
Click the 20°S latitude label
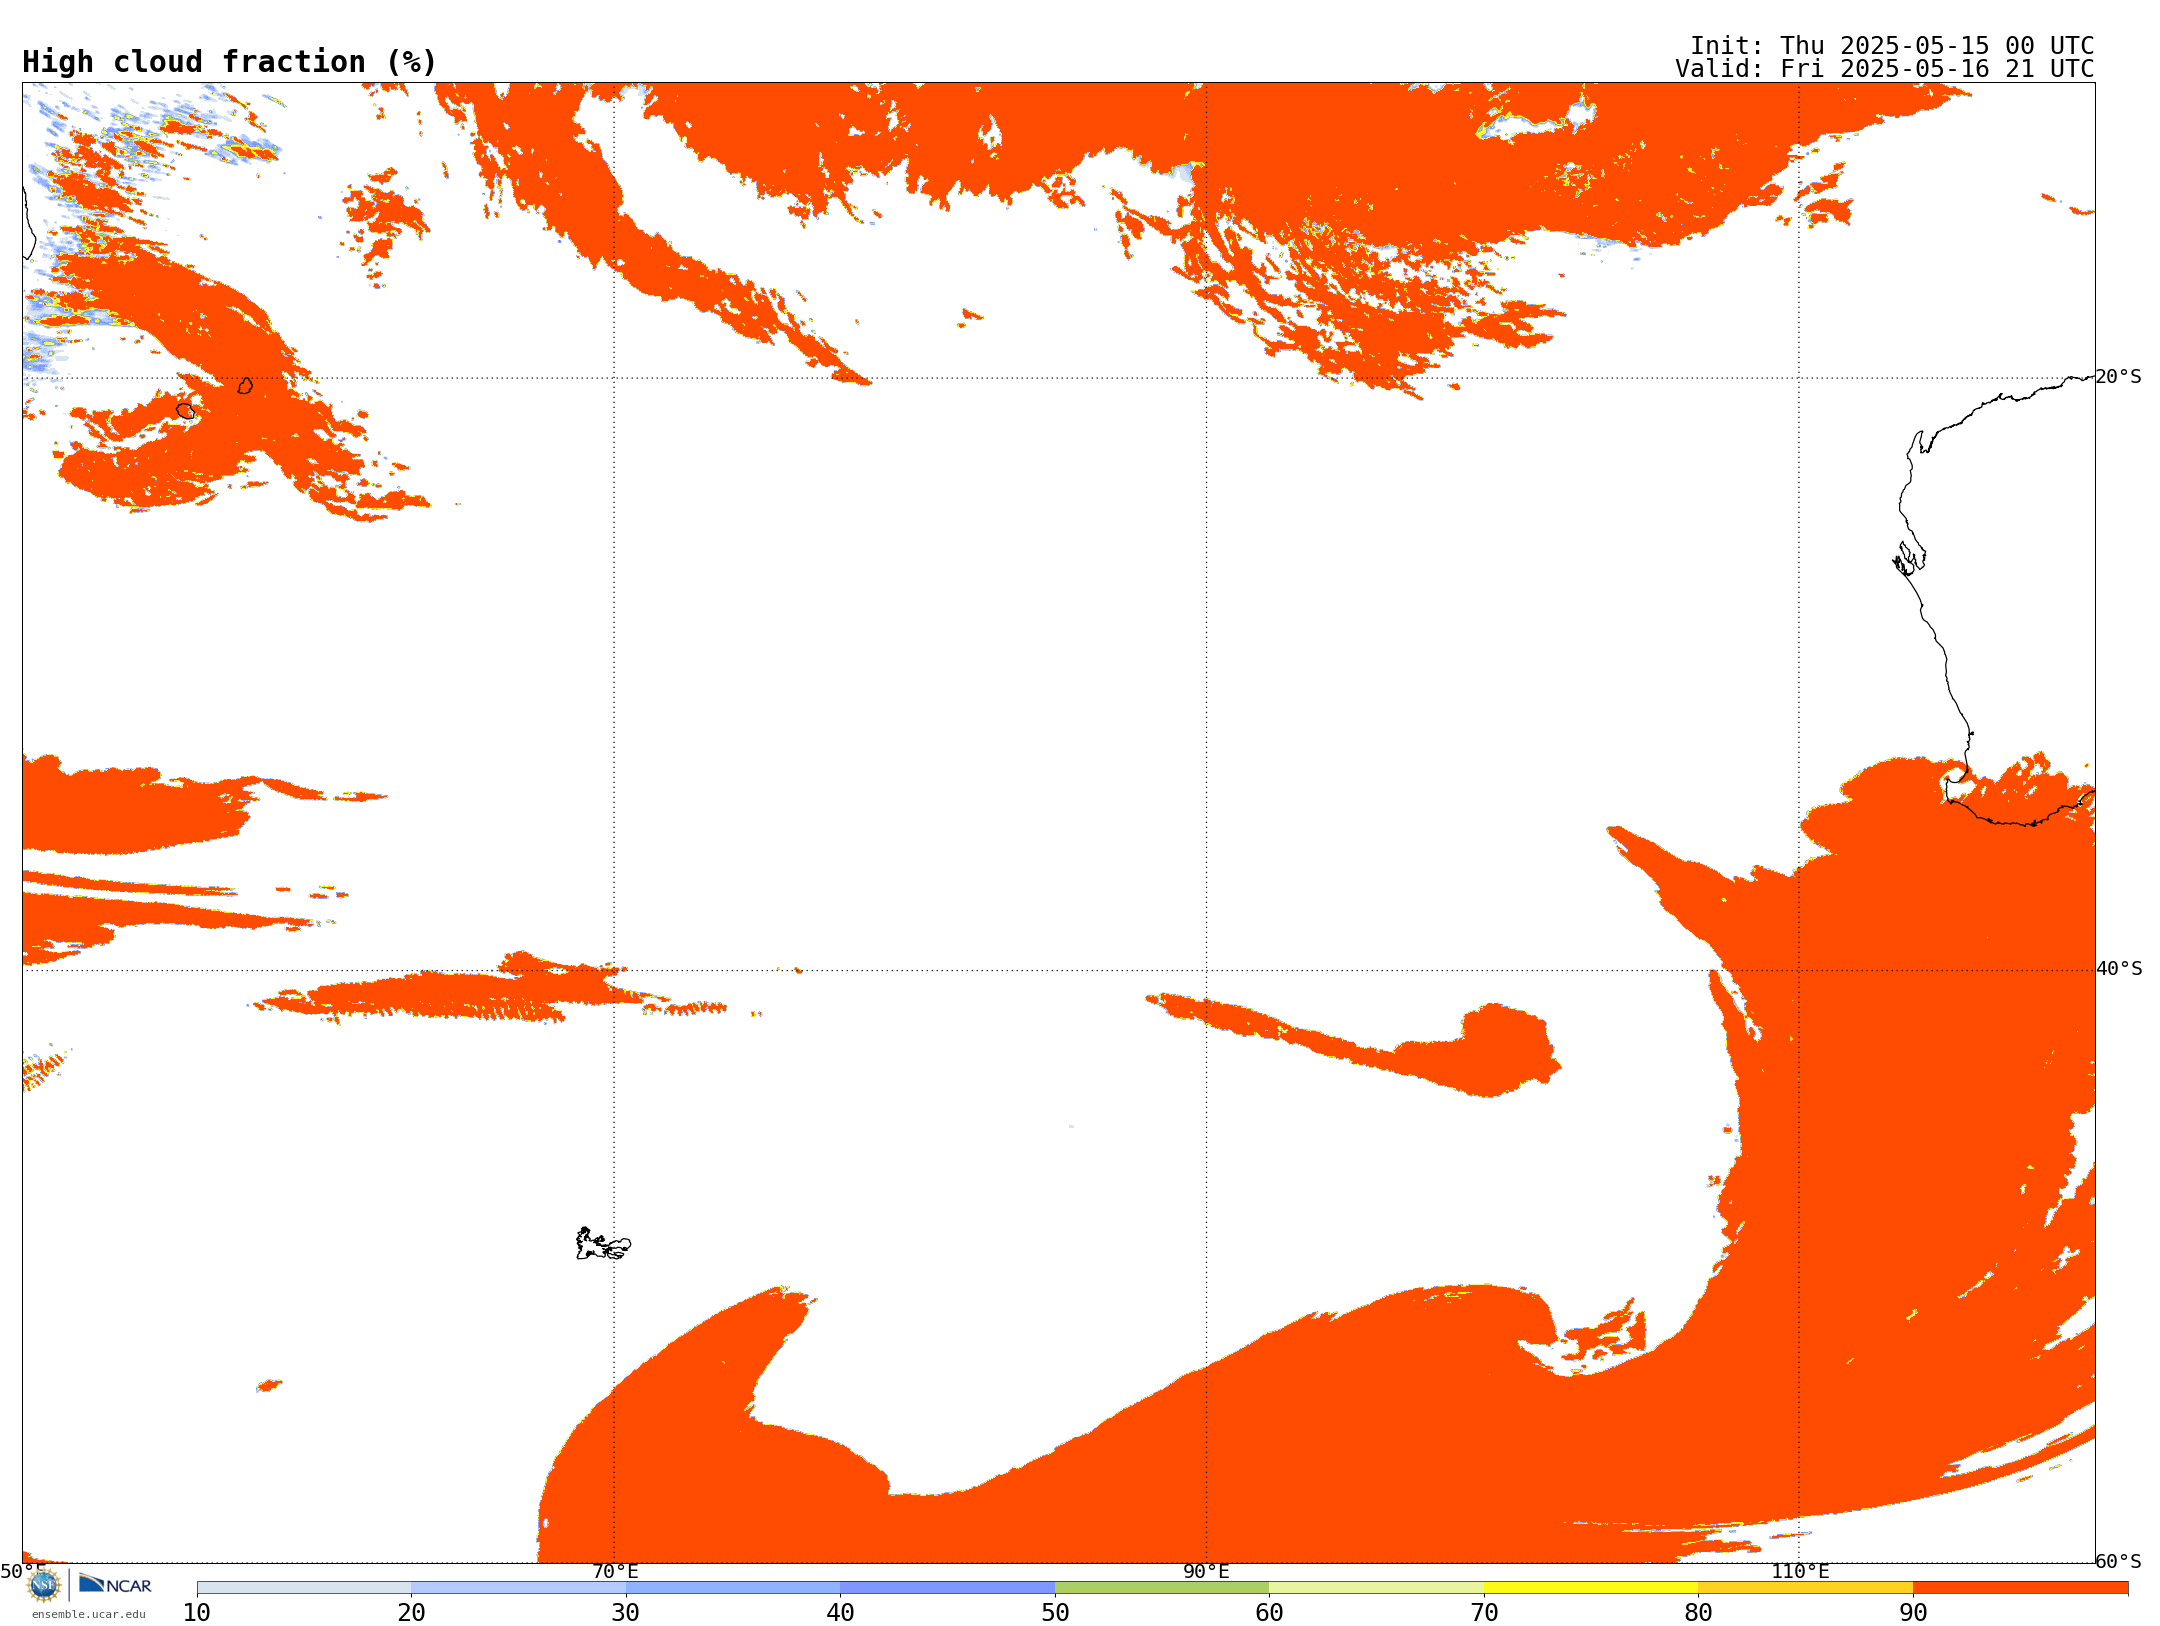tap(2118, 377)
